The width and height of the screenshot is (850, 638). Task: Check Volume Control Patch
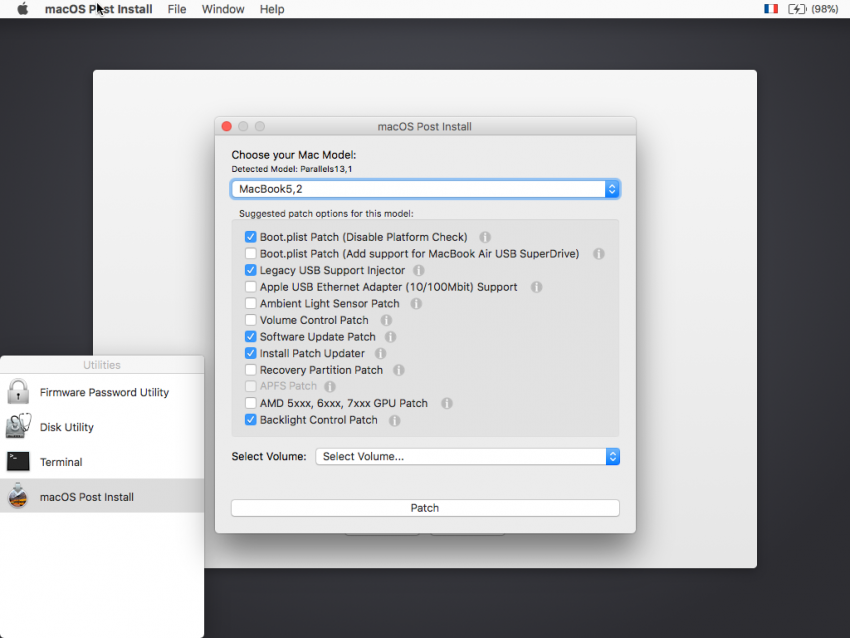click(x=250, y=320)
